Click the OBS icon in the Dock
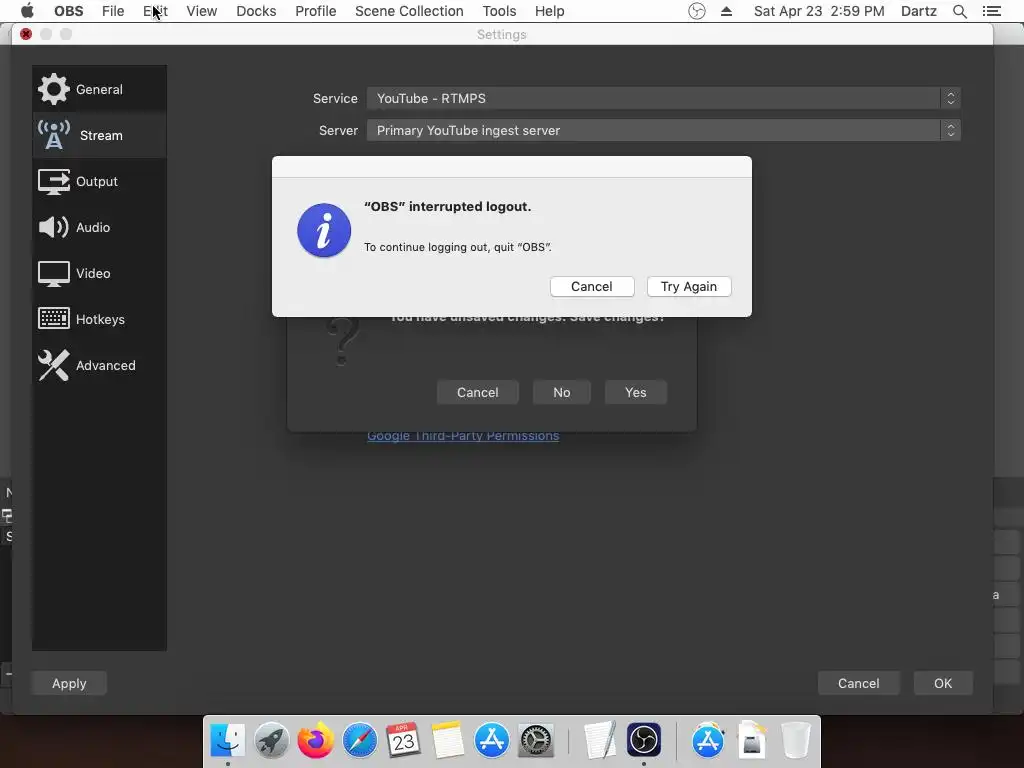 point(644,741)
